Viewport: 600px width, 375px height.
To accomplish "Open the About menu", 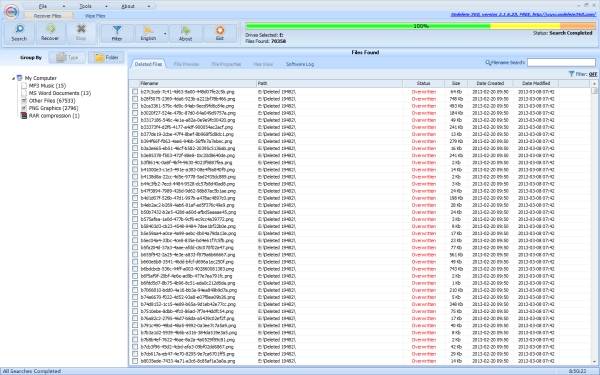I will [128, 7].
